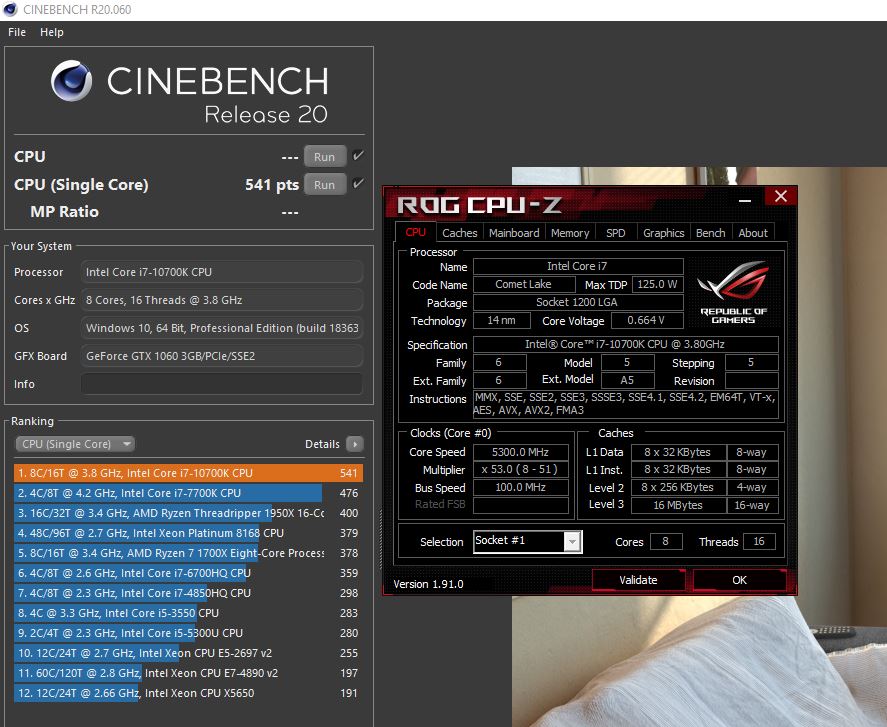Select the CPU tab in CPU-Z
The height and width of the screenshot is (727, 887).
point(415,233)
